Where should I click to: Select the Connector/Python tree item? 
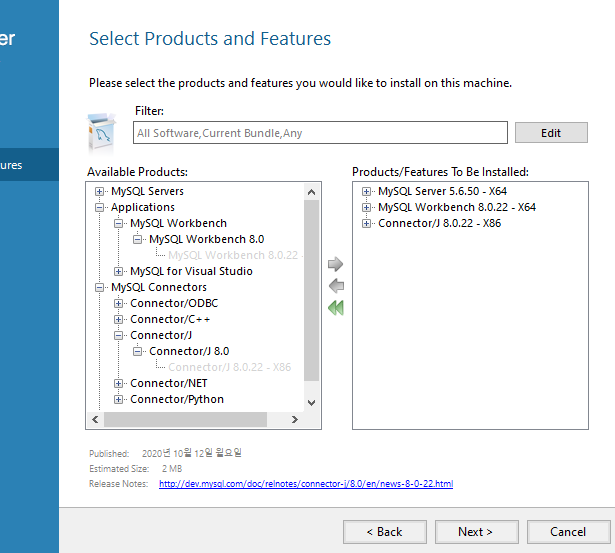coord(177,400)
